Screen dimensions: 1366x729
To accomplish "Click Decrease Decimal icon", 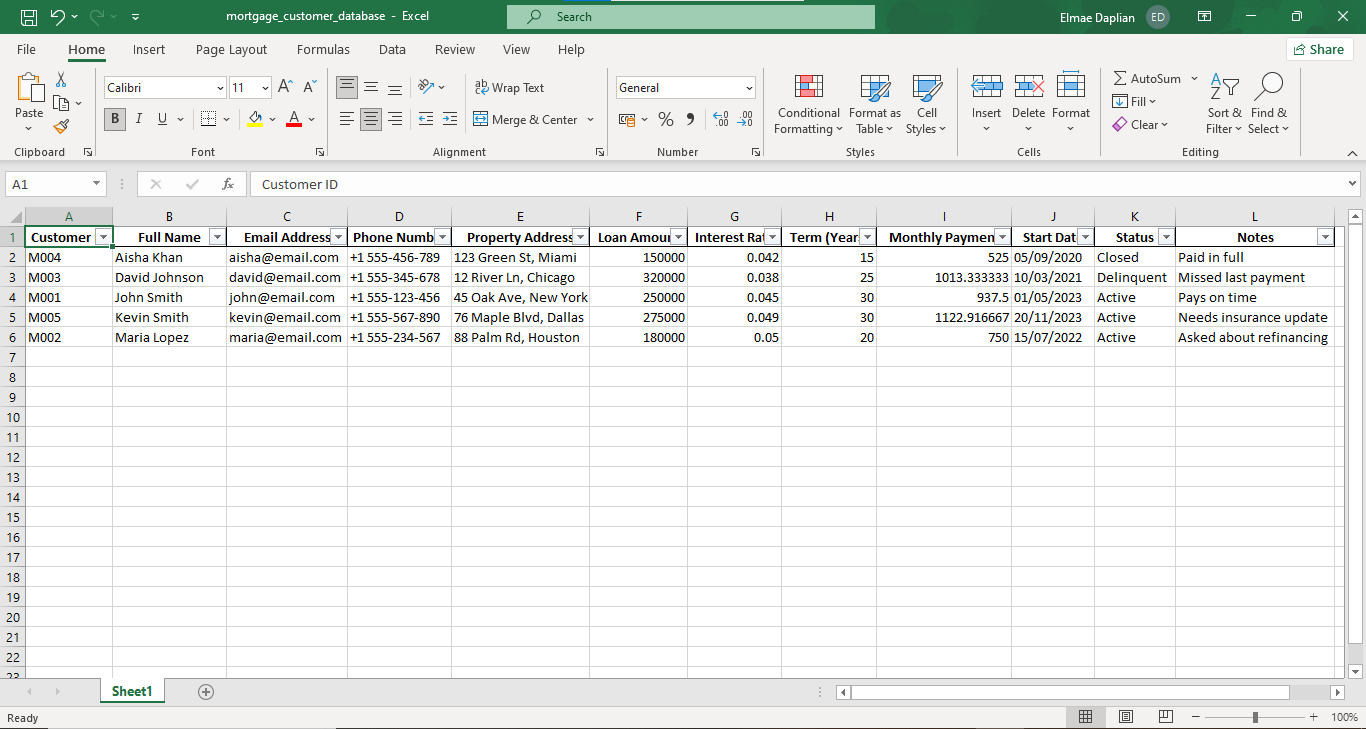I will point(745,119).
